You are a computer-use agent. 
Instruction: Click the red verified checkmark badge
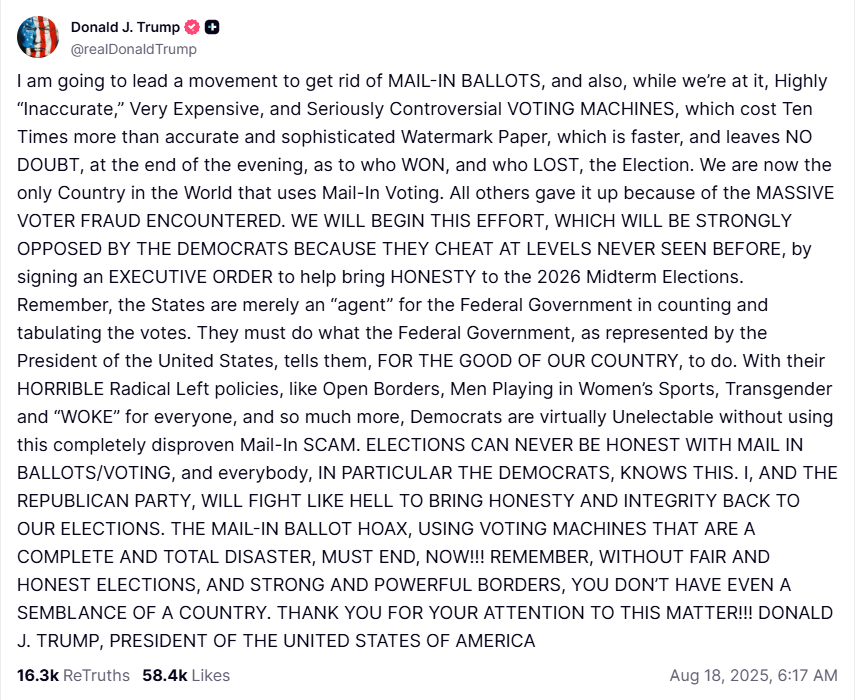pos(192,27)
